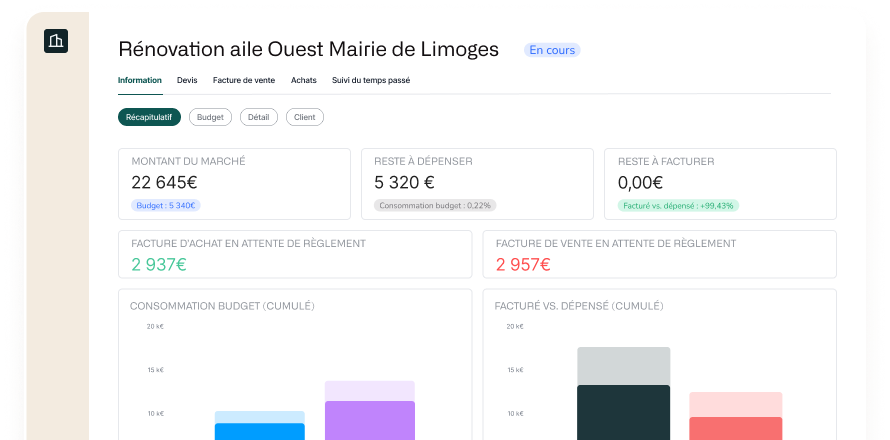Click the Consommation budget (cumulé) chart title
Screen dimensions: 890x440
pyautogui.click(x=222, y=306)
